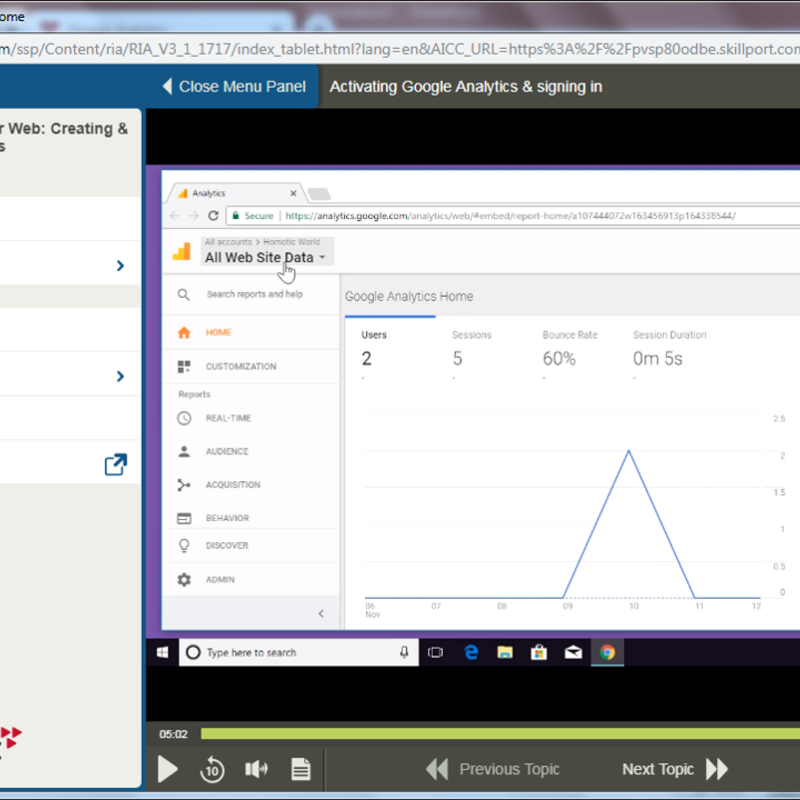Viewport: 800px width, 800px height.
Task: Open Real-Time reports
Action: [251, 418]
